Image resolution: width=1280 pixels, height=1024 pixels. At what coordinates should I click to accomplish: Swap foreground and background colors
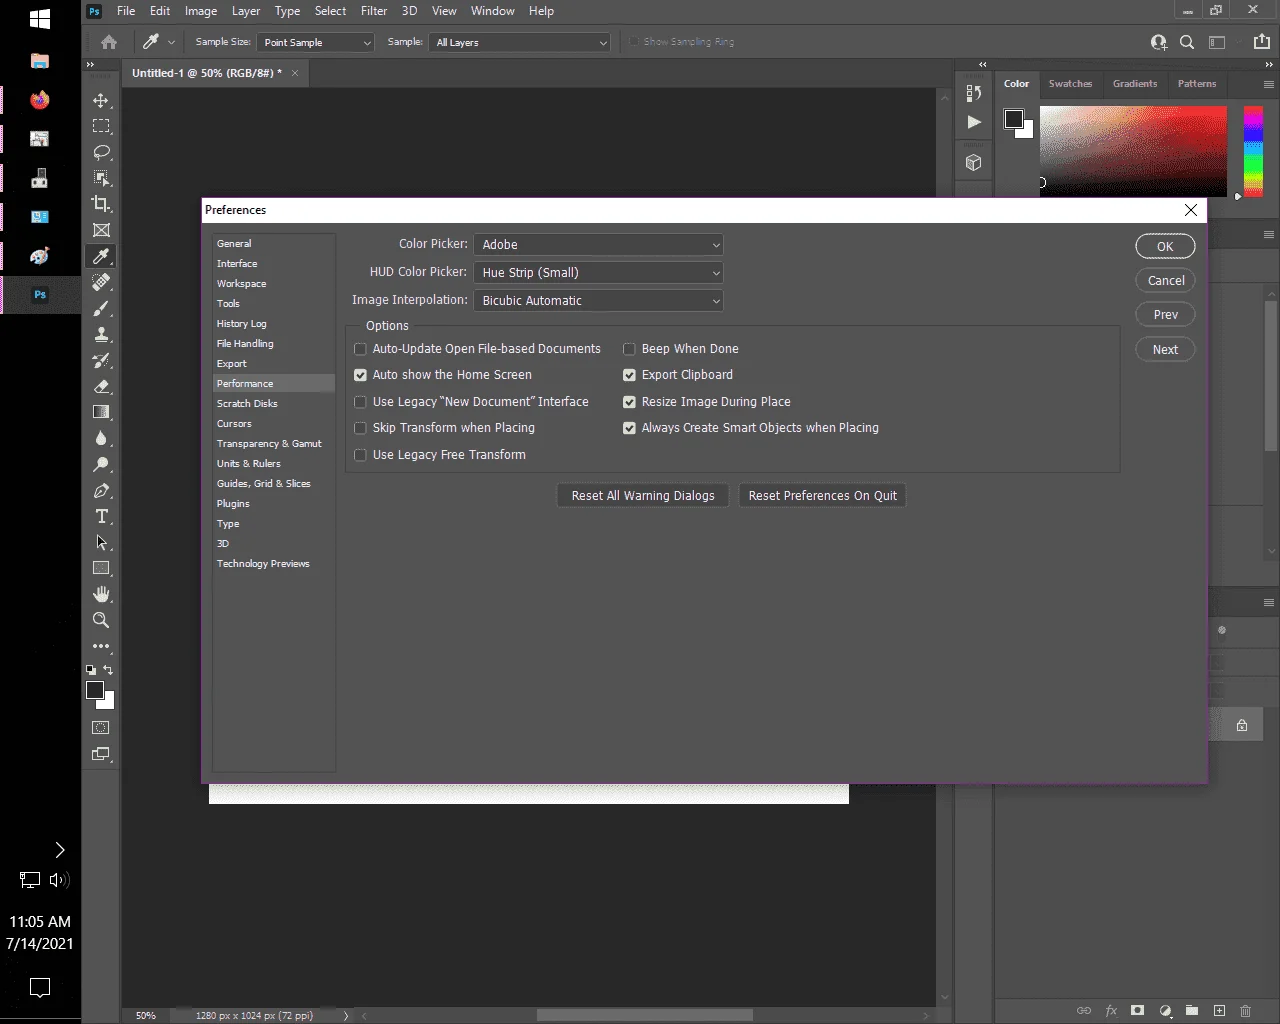[108, 670]
